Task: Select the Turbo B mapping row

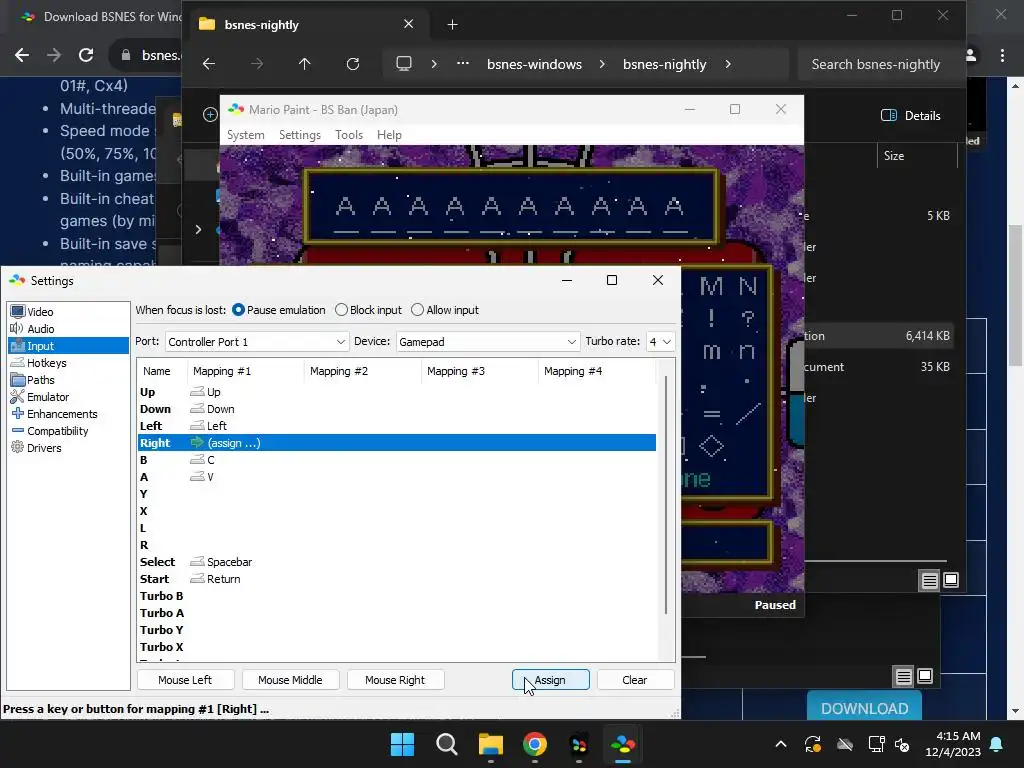Action: [396, 596]
